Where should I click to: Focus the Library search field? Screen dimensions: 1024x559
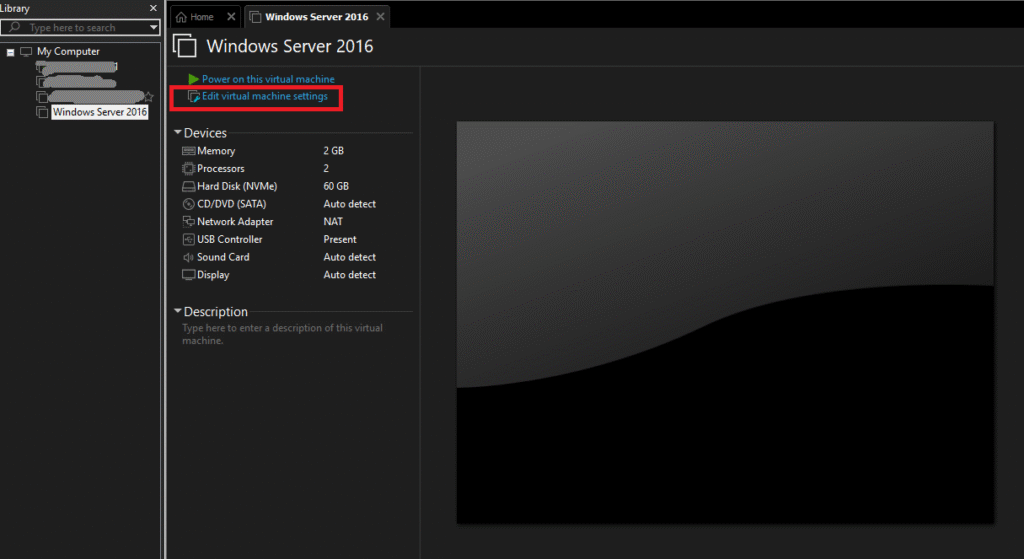(80, 27)
